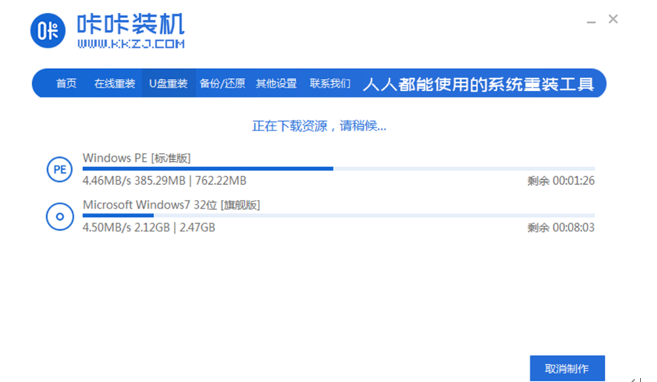Open the 备份/还原 tab
Image resolution: width=657 pixels, height=382 pixels.
pyautogui.click(x=222, y=83)
